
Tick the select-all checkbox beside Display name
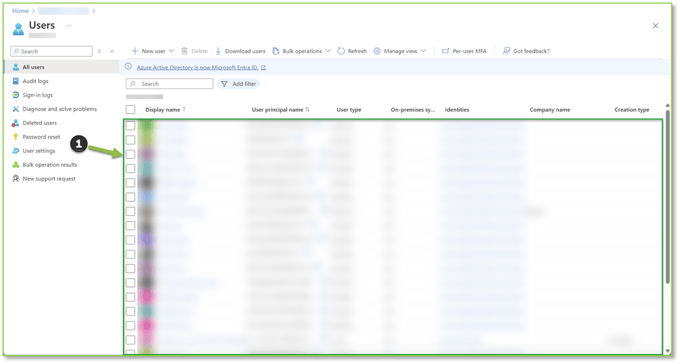pos(131,110)
